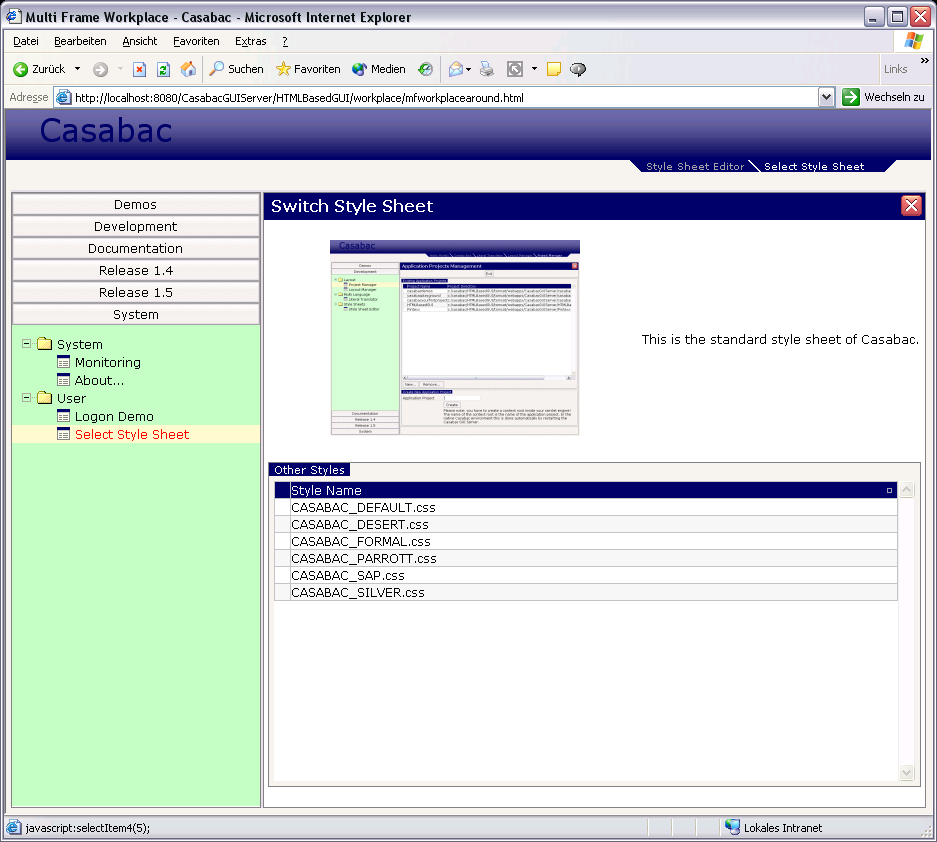The height and width of the screenshot is (842, 937).
Task: Click the Refresh page icon
Action: coord(163,69)
